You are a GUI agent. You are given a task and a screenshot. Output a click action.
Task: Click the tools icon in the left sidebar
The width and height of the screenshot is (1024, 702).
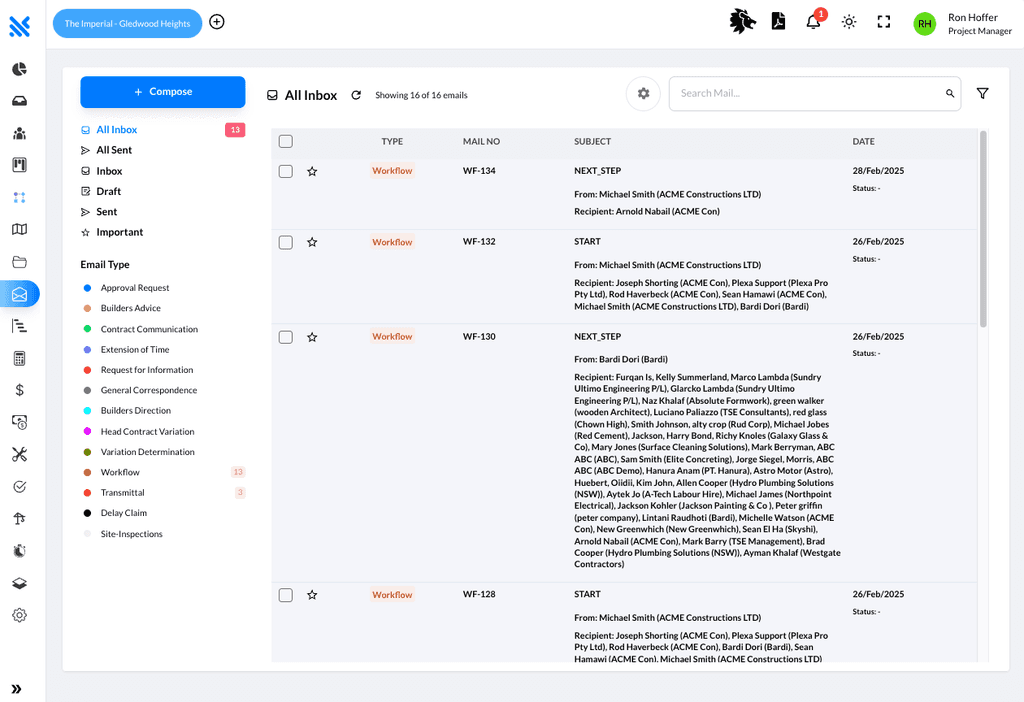point(18,454)
